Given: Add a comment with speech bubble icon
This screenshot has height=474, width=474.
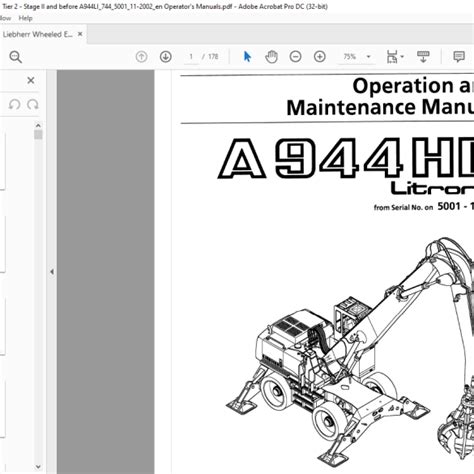Looking at the screenshot, I should [459, 57].
